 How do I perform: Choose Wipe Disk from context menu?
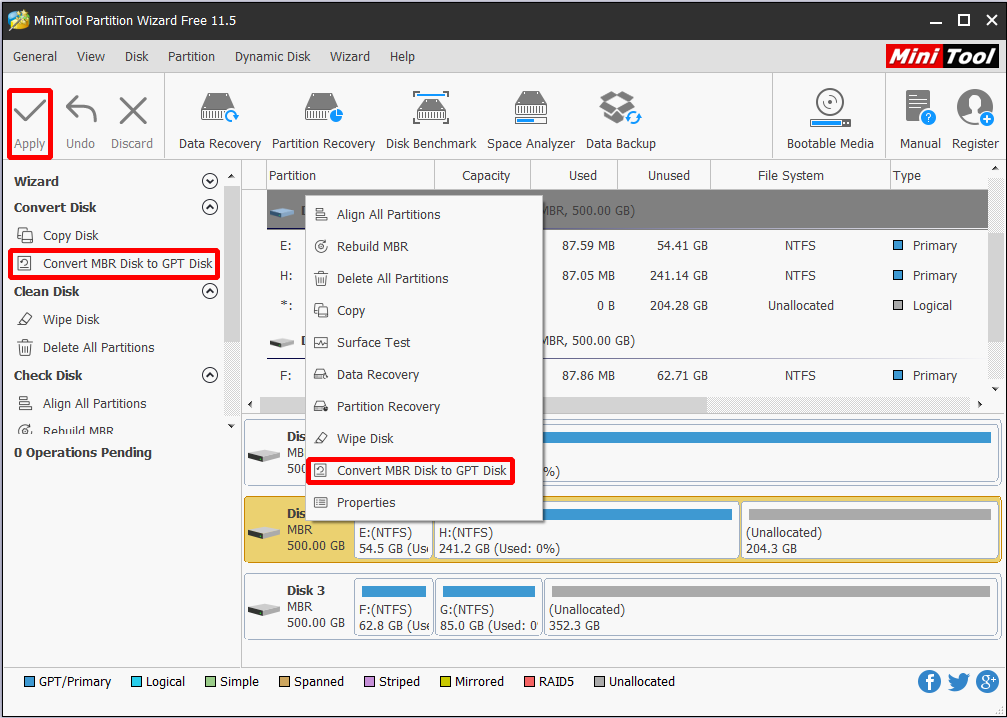pyautogui.click(x=424, y=439)
